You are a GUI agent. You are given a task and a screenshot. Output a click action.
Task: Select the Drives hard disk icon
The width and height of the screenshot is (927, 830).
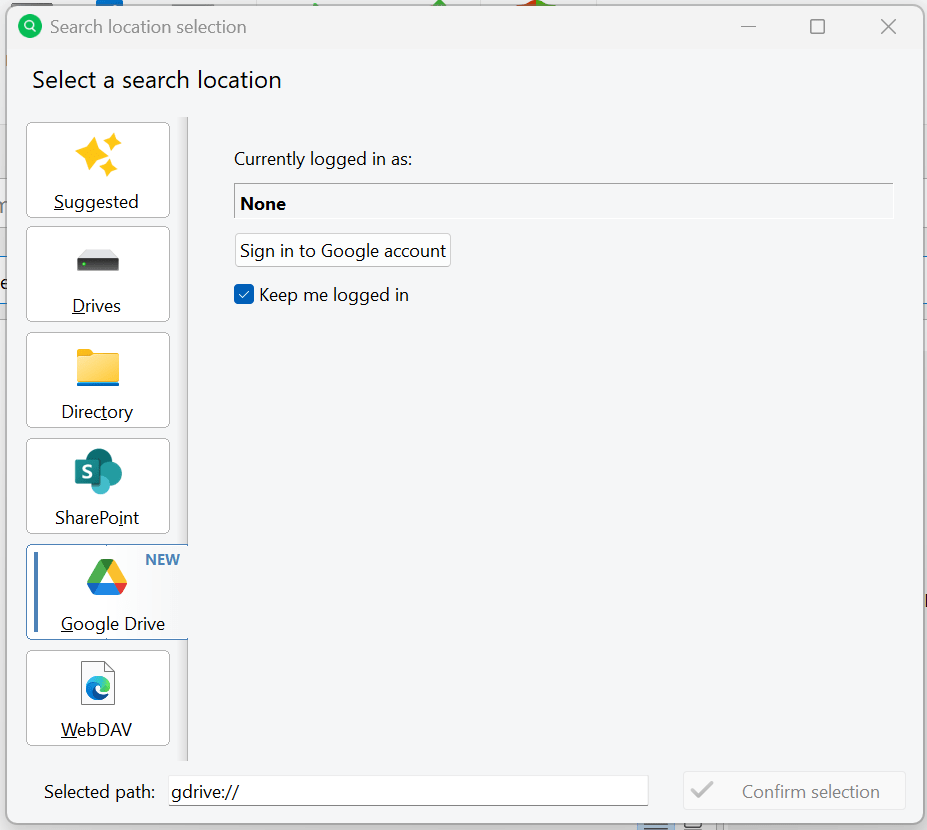tap(98, 262)
